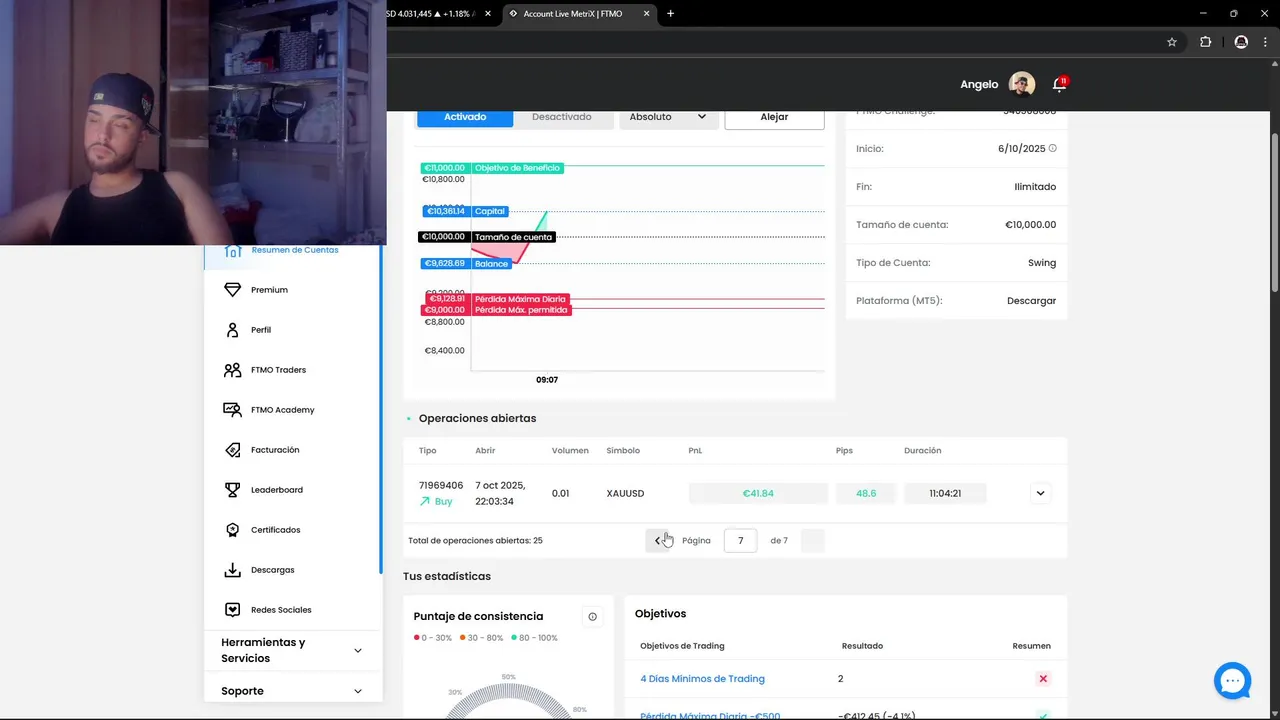Click Balance chart label

coord(491,264)
